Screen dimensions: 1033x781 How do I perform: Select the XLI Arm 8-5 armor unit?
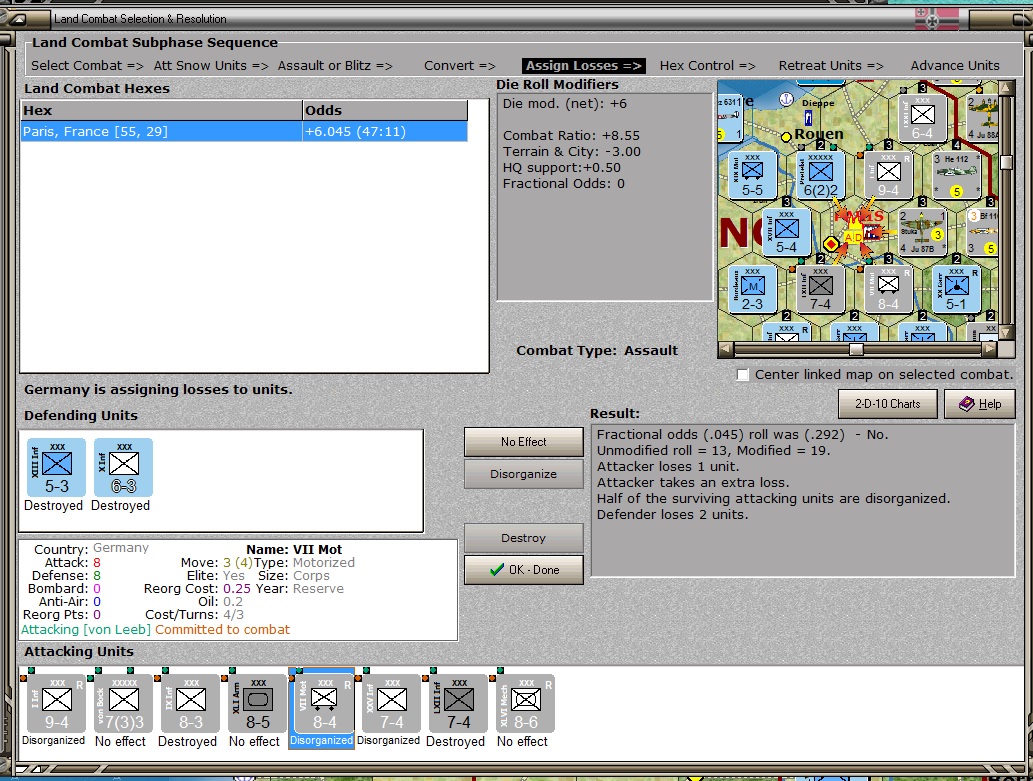coord(258,703)
